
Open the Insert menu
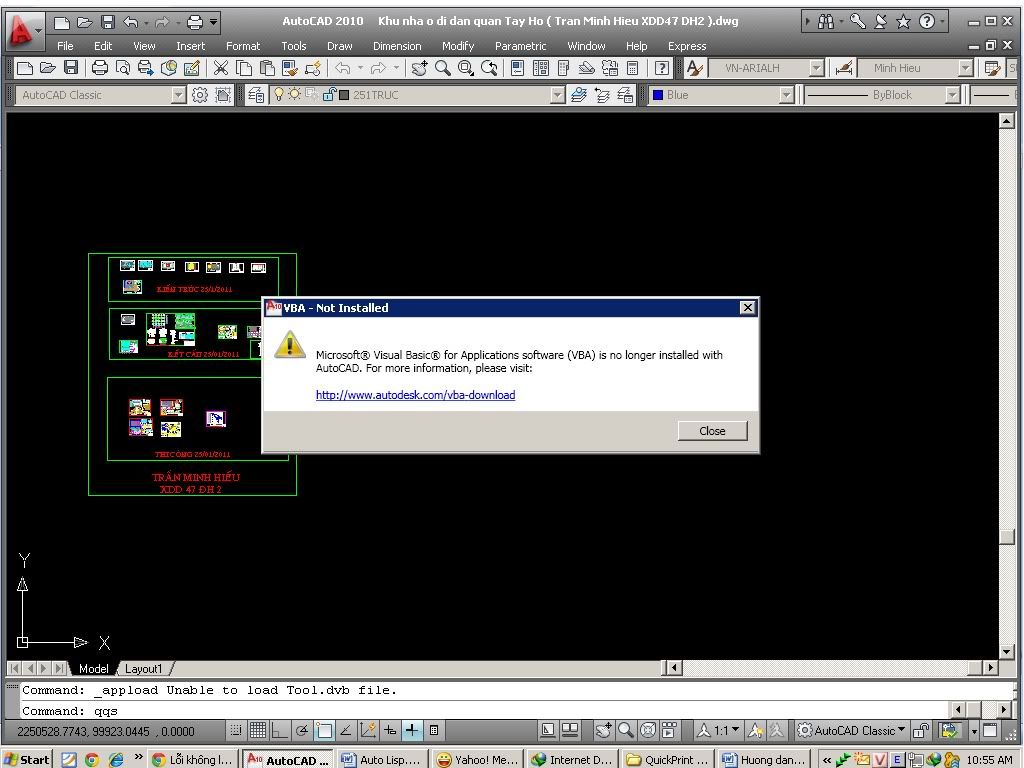[190, 46]
